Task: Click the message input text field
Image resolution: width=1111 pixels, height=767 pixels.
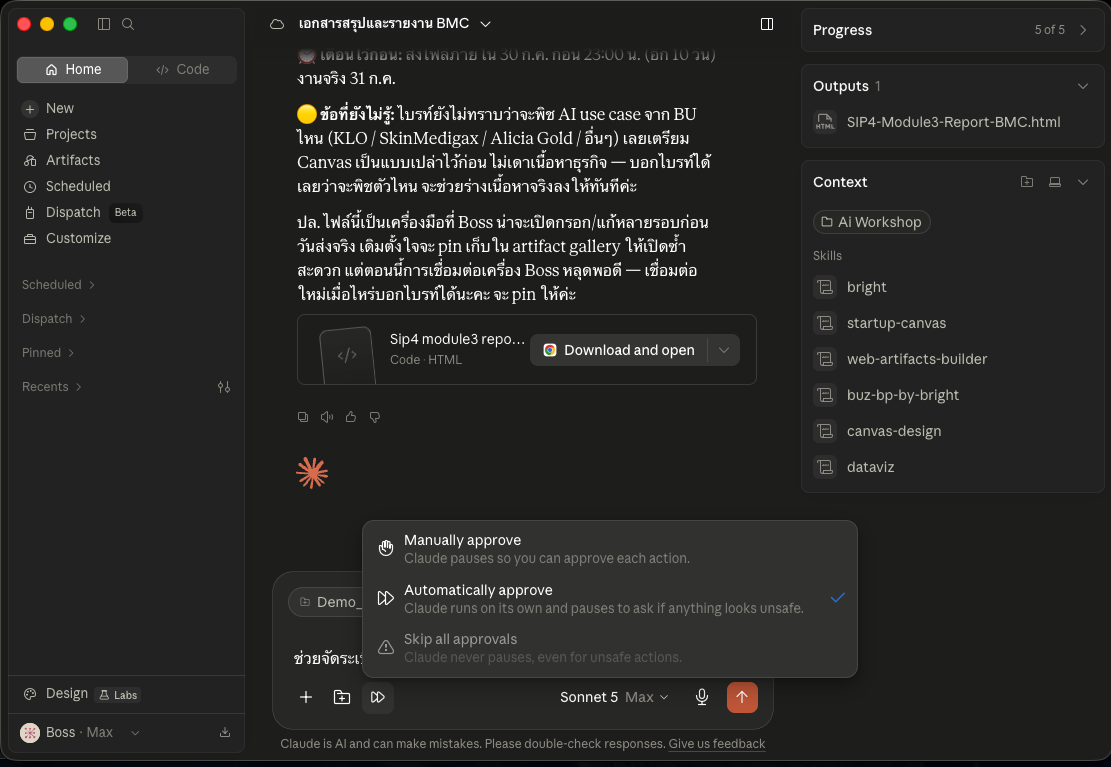Action: (327, 658)
